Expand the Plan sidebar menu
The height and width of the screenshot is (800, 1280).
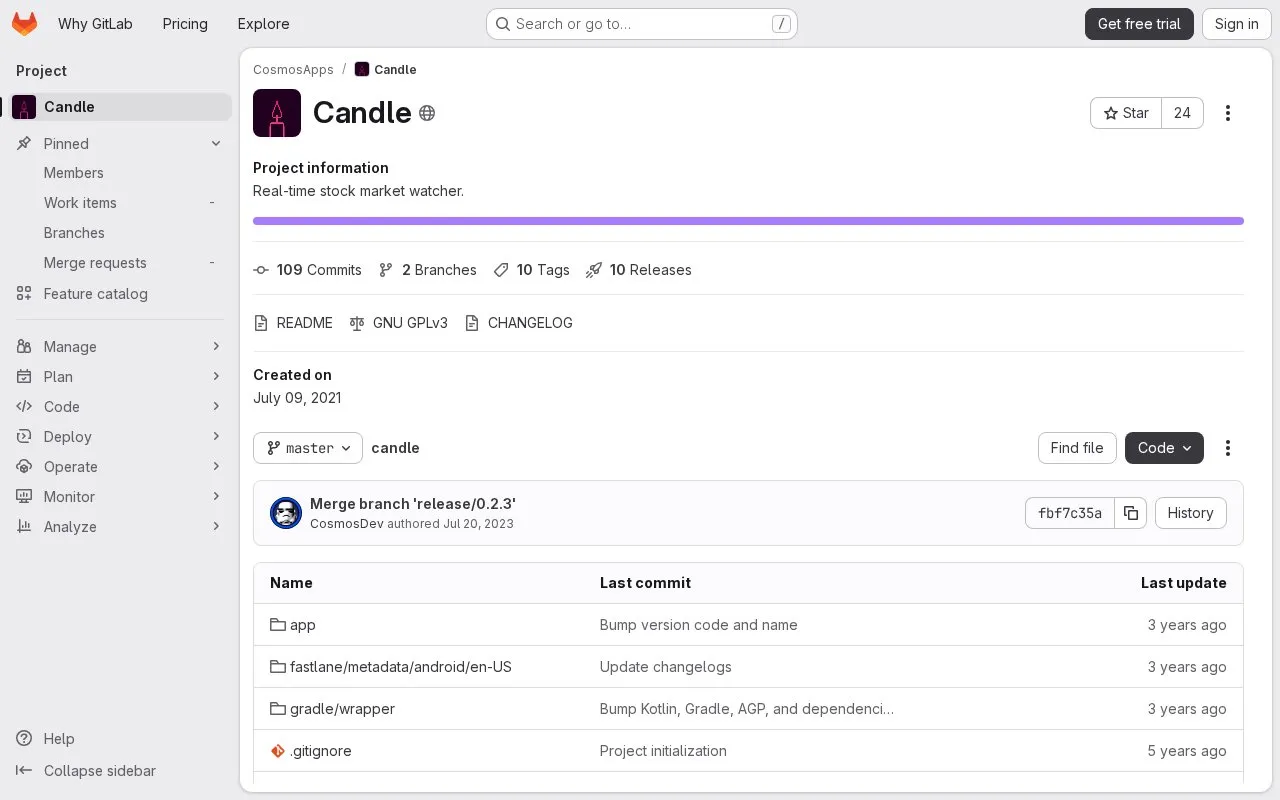120,377
